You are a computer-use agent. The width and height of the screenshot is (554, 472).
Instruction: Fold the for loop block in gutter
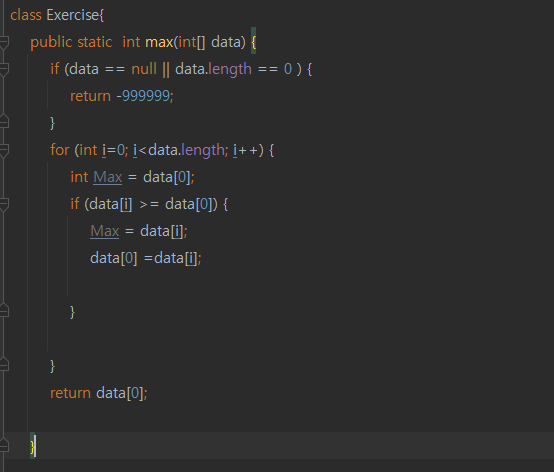tap(4, 150)
